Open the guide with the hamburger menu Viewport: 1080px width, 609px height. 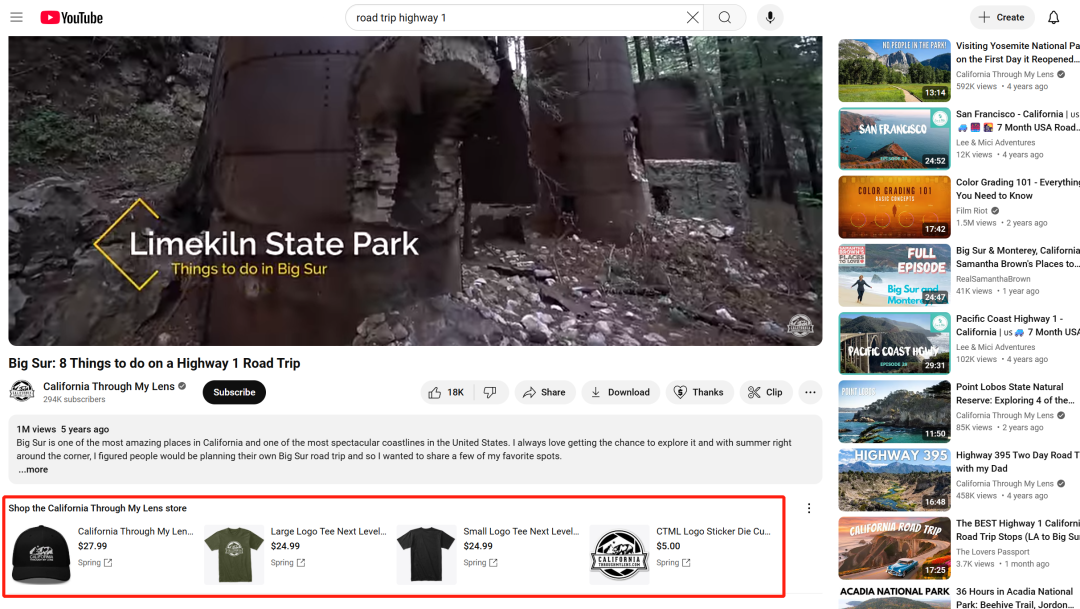[x=16, y=17]
